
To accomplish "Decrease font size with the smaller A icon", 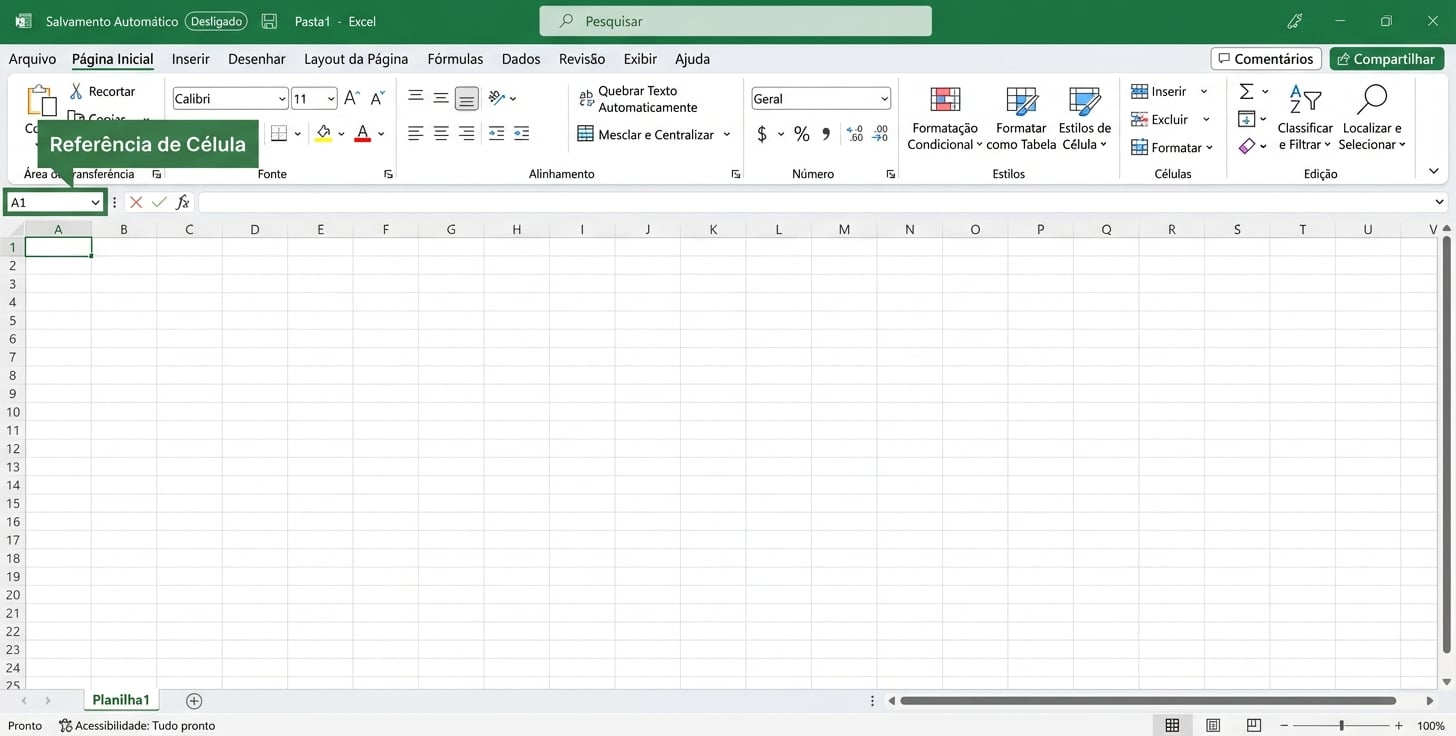I will click(x=377, y=98).
